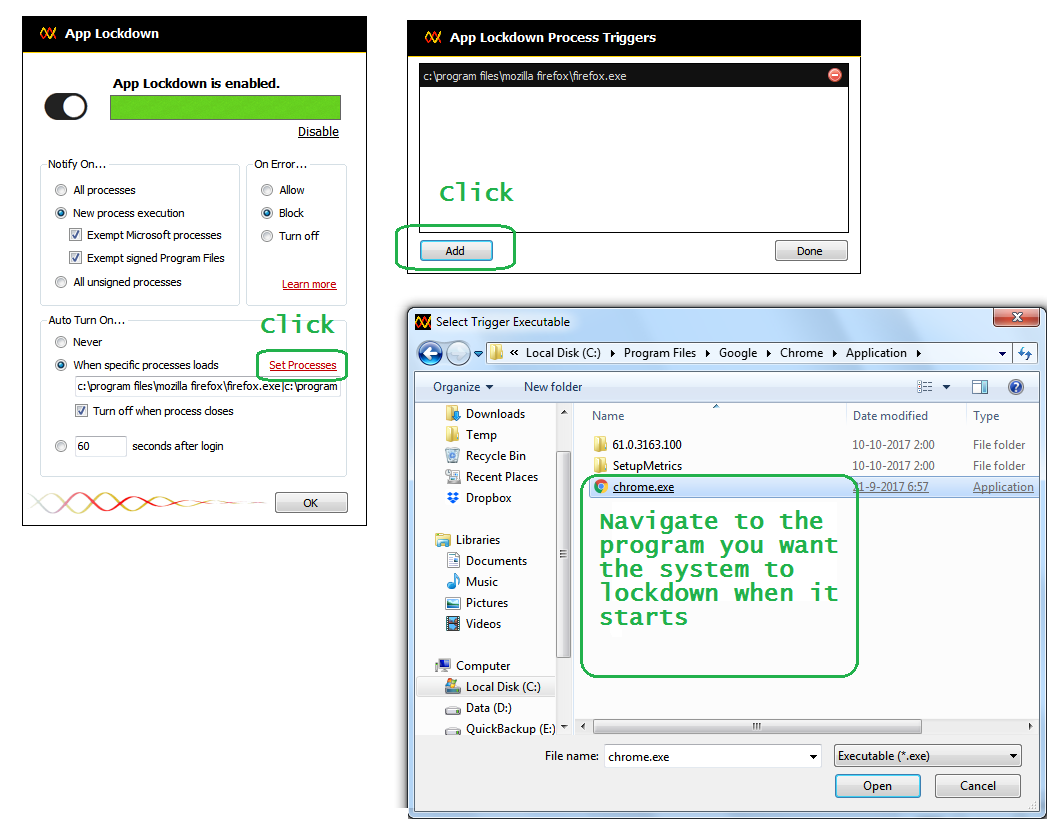Open the view options dropdown arrow

click(x=946, y=387)
